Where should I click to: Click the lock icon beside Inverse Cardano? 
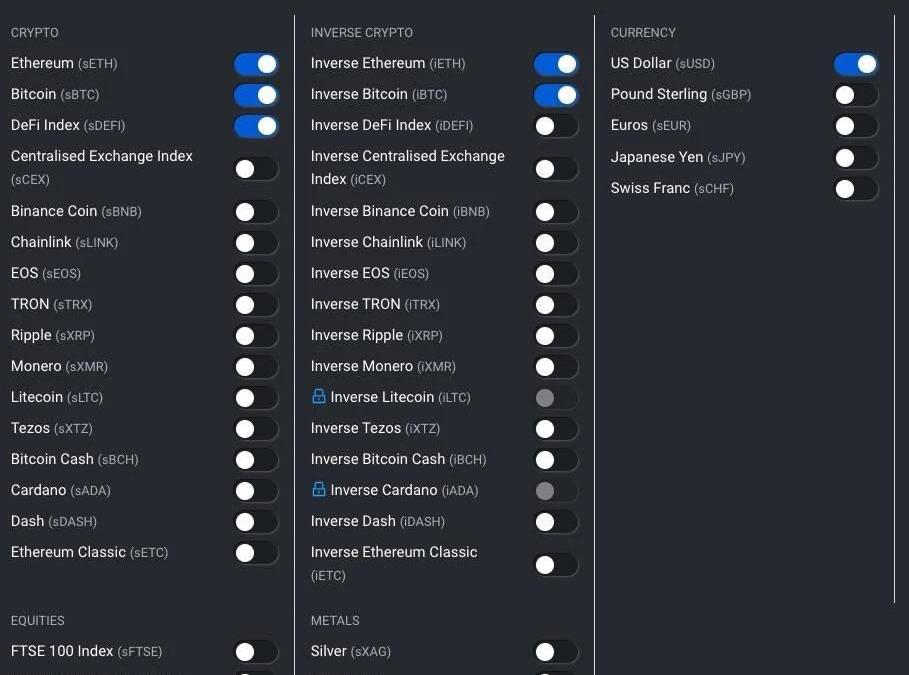tap(319, 490)
